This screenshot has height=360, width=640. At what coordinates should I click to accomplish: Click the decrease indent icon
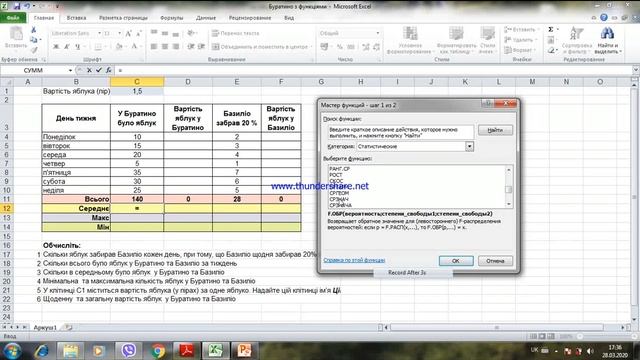coord(191,47)
